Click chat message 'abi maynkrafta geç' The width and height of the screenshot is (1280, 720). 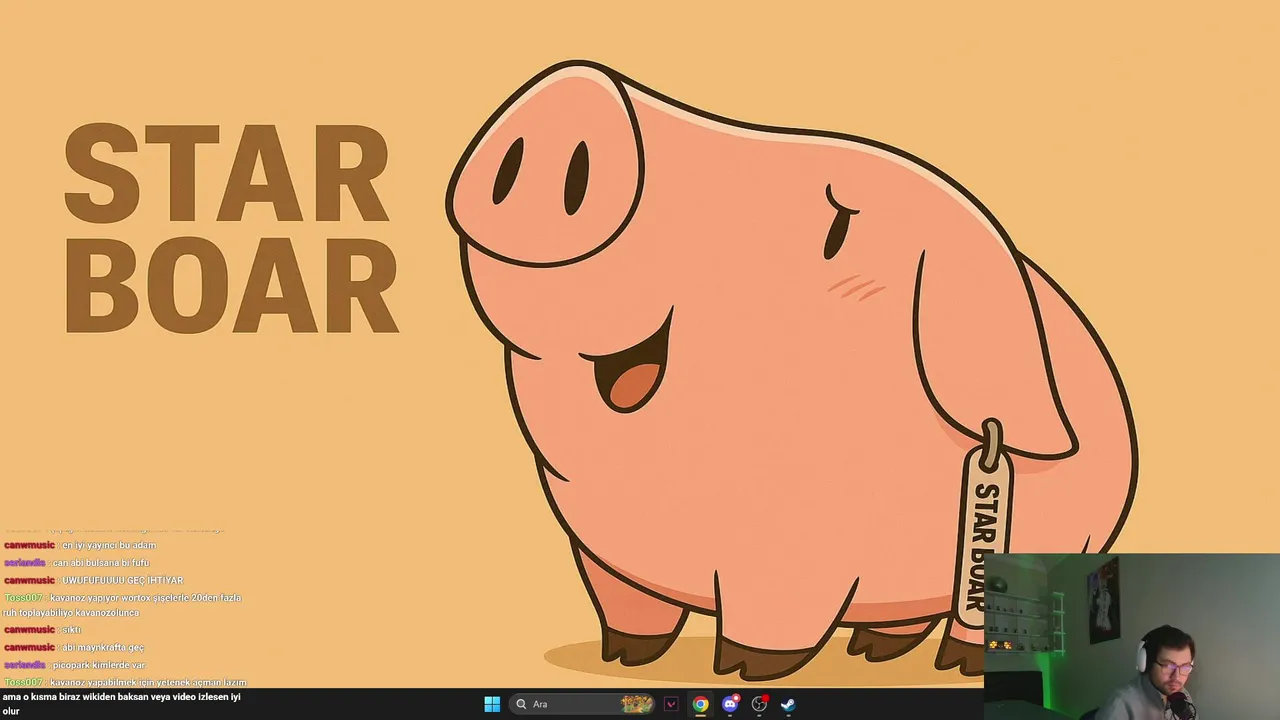coord(102,647)
